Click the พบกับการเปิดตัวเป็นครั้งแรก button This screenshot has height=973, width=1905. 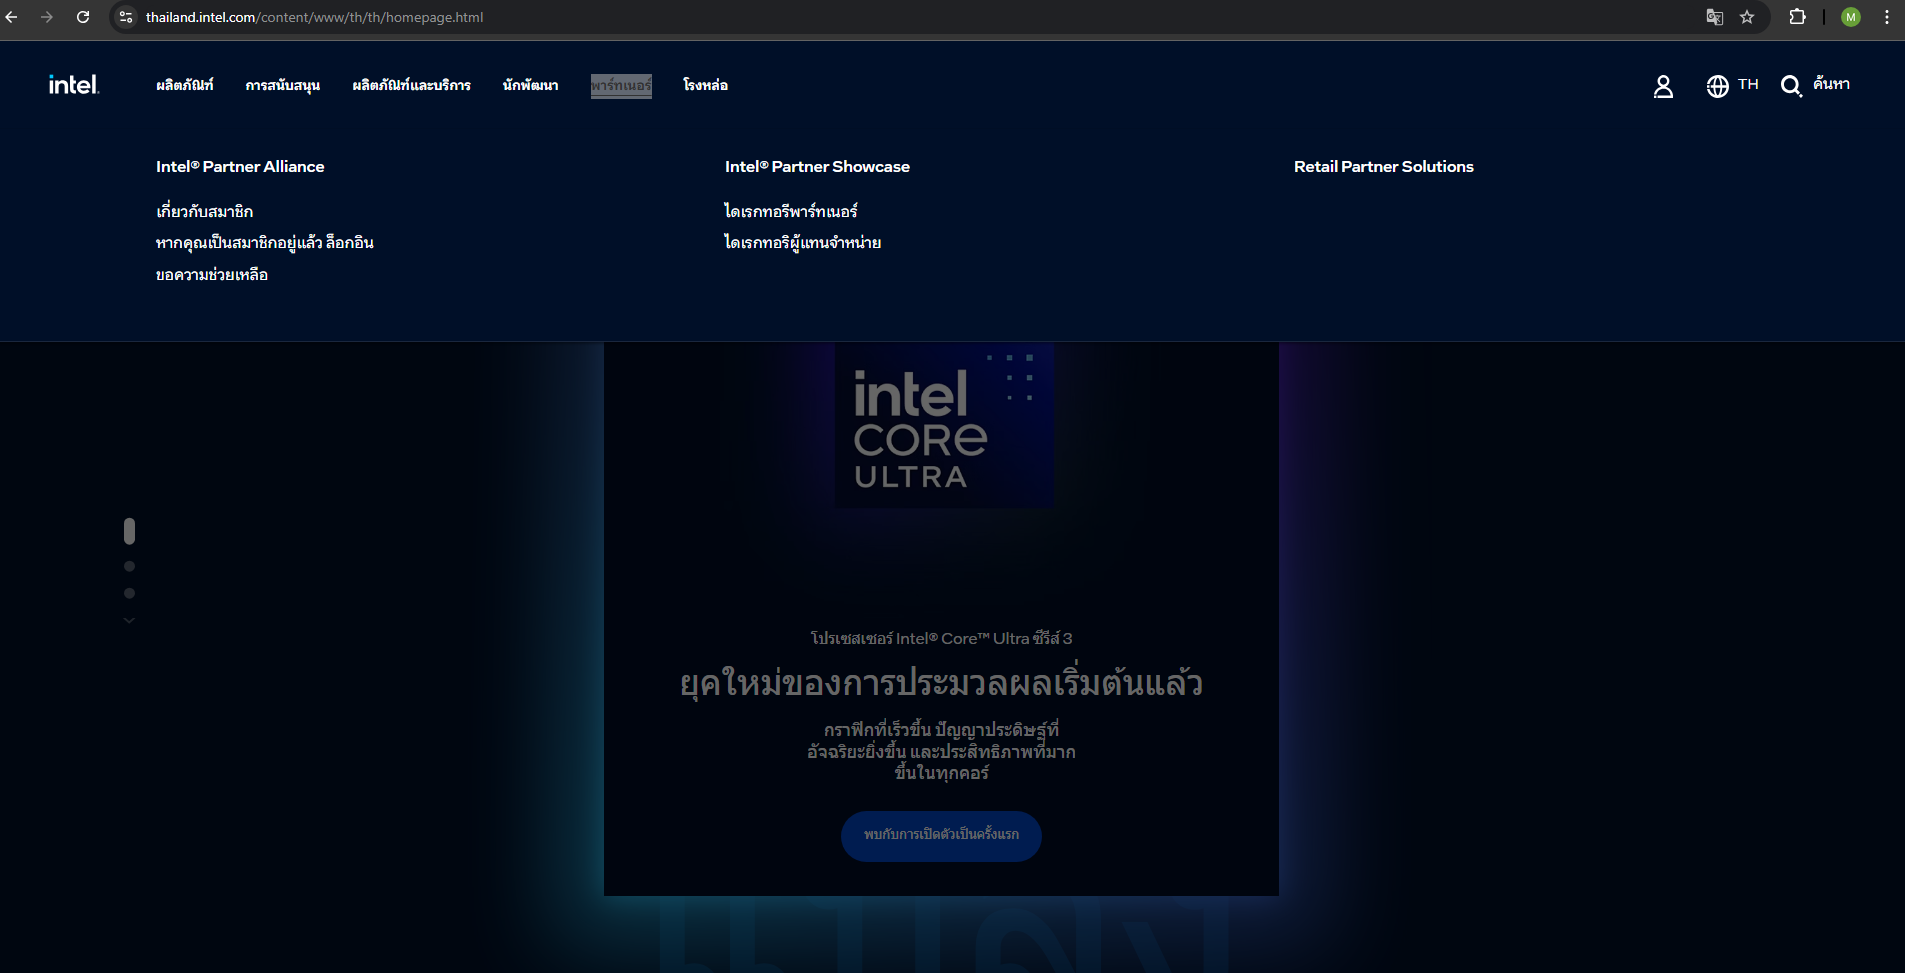pos(941,835)
